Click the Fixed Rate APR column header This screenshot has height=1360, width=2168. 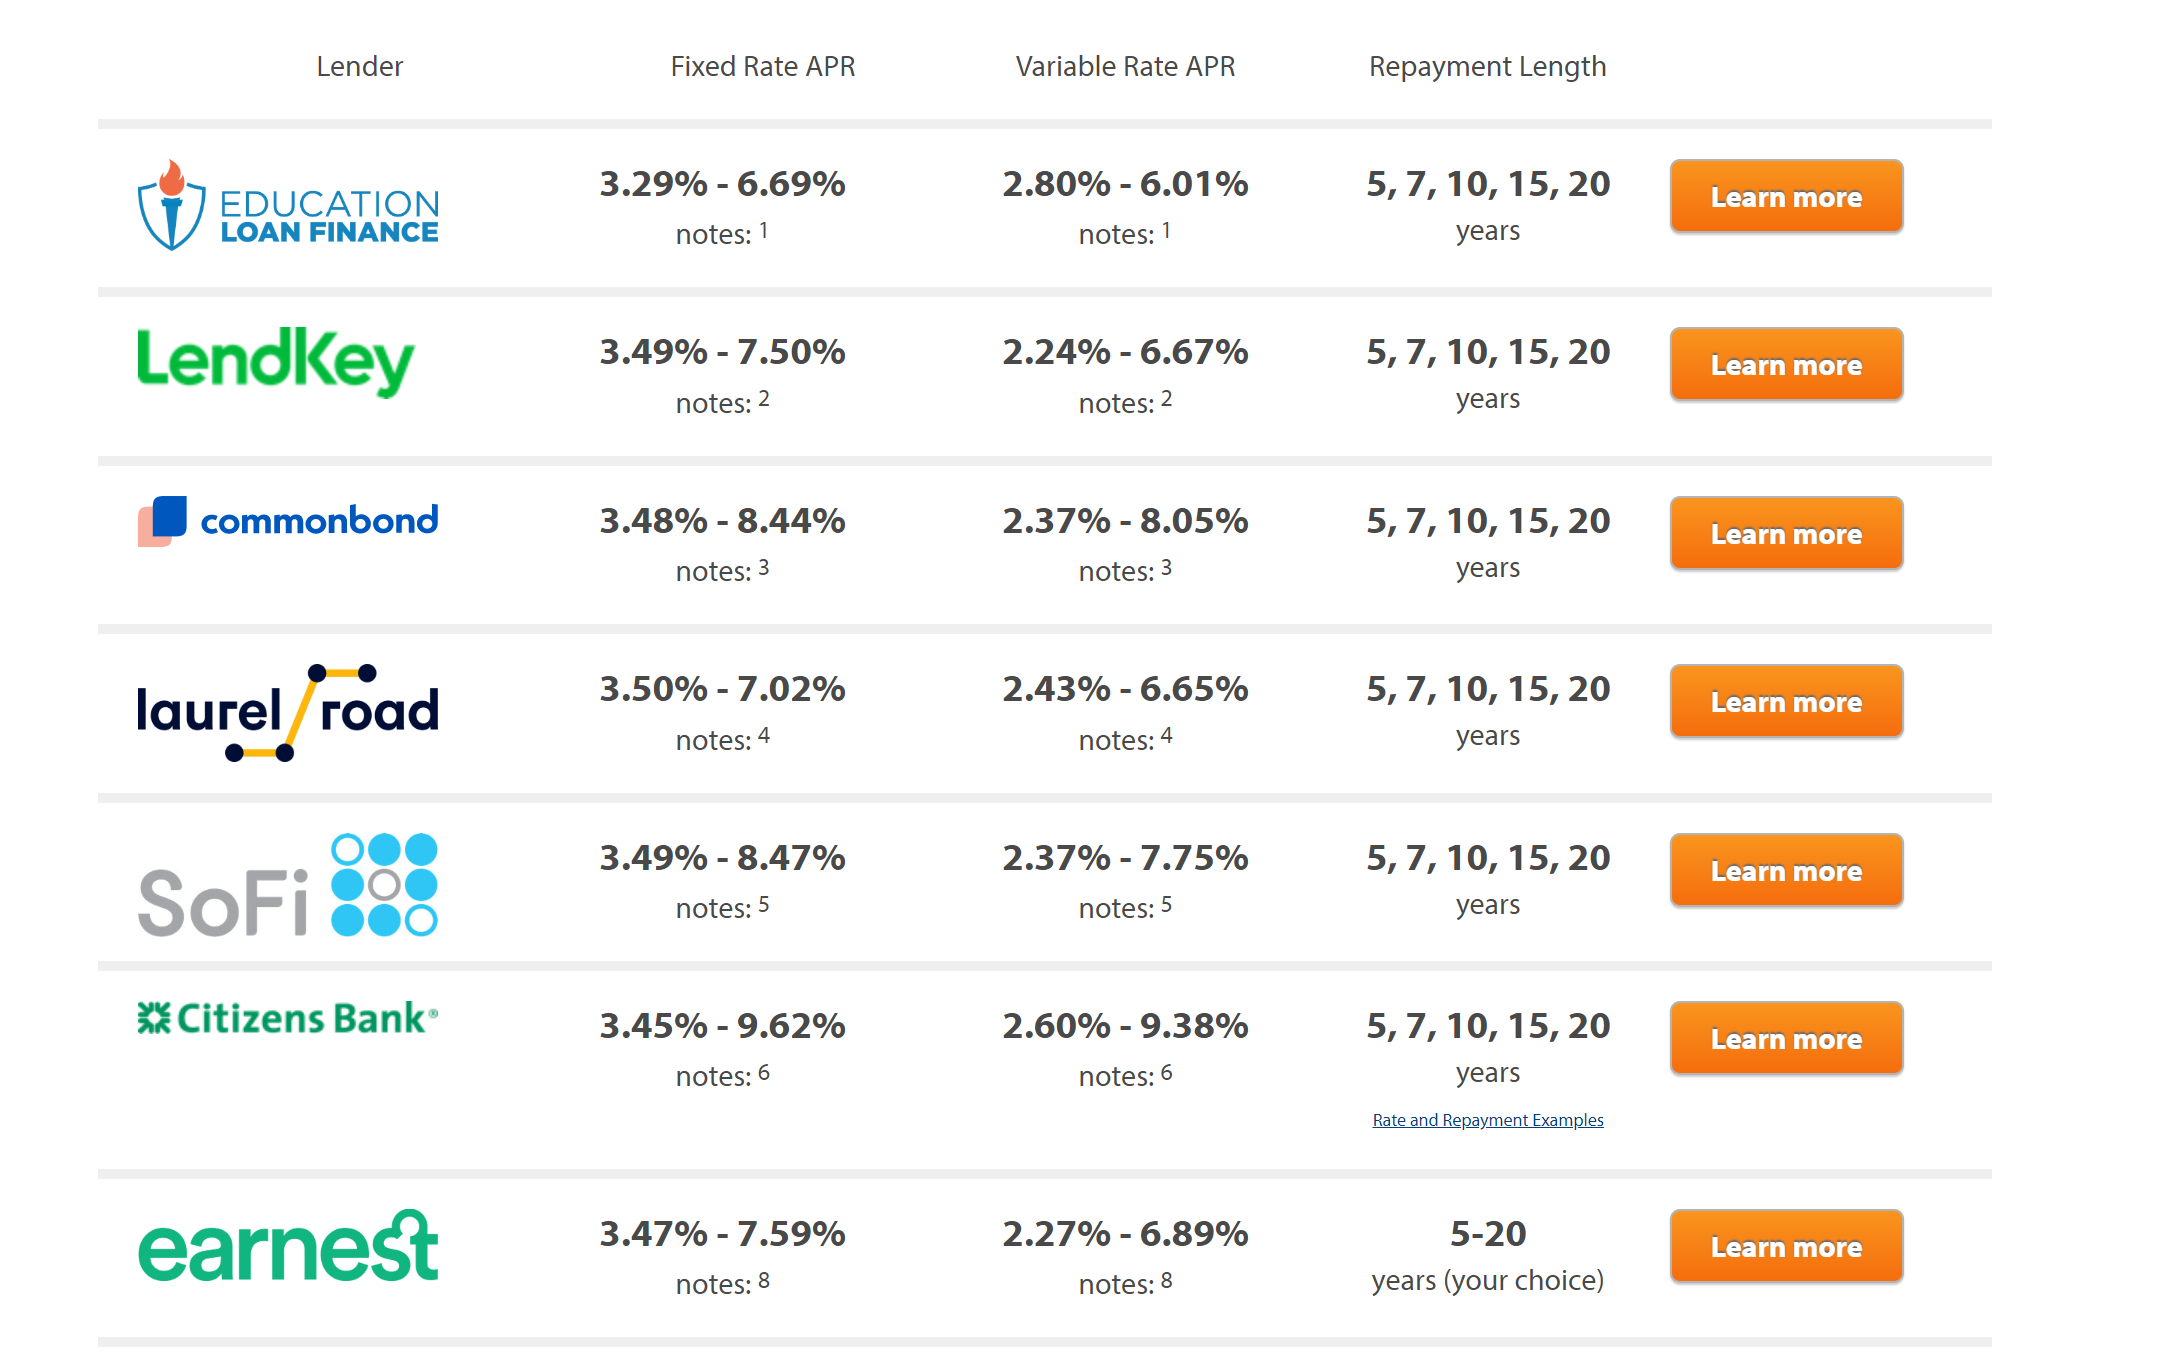tap(762, 66)
